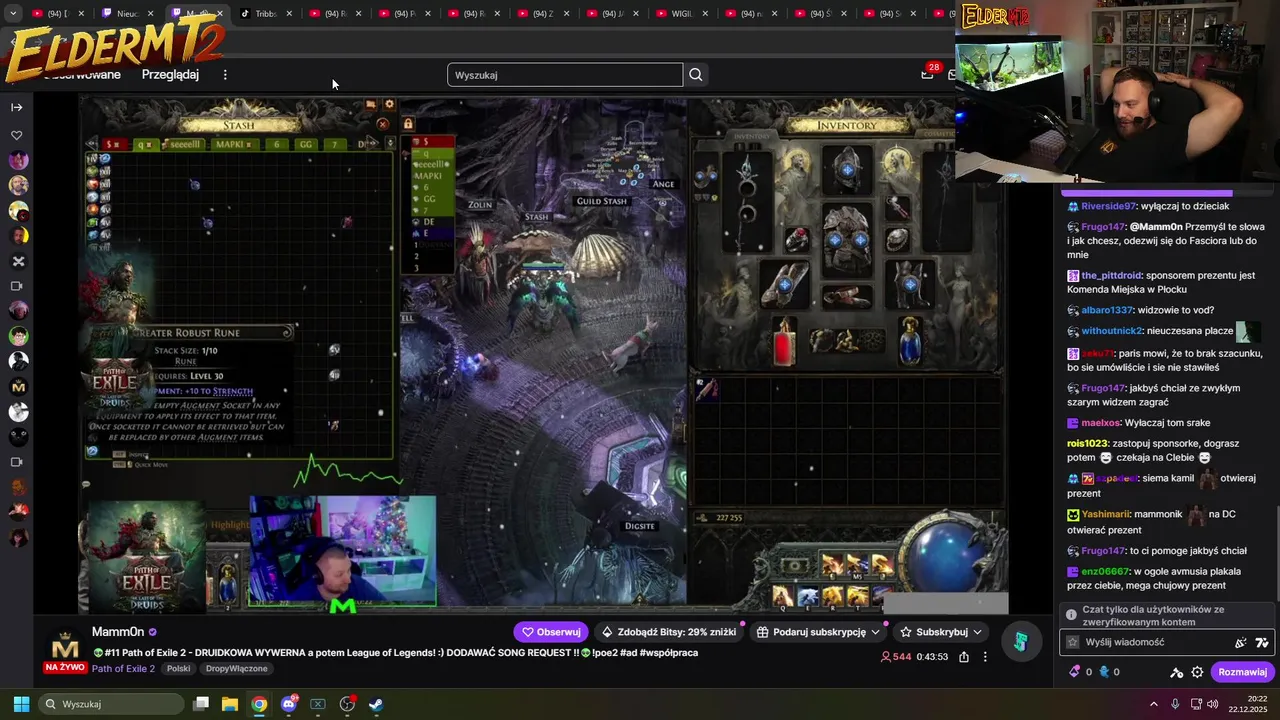Open the Path of Exile 2 category link
Screen dimensions: 1280x720
(x=123, y=668)
